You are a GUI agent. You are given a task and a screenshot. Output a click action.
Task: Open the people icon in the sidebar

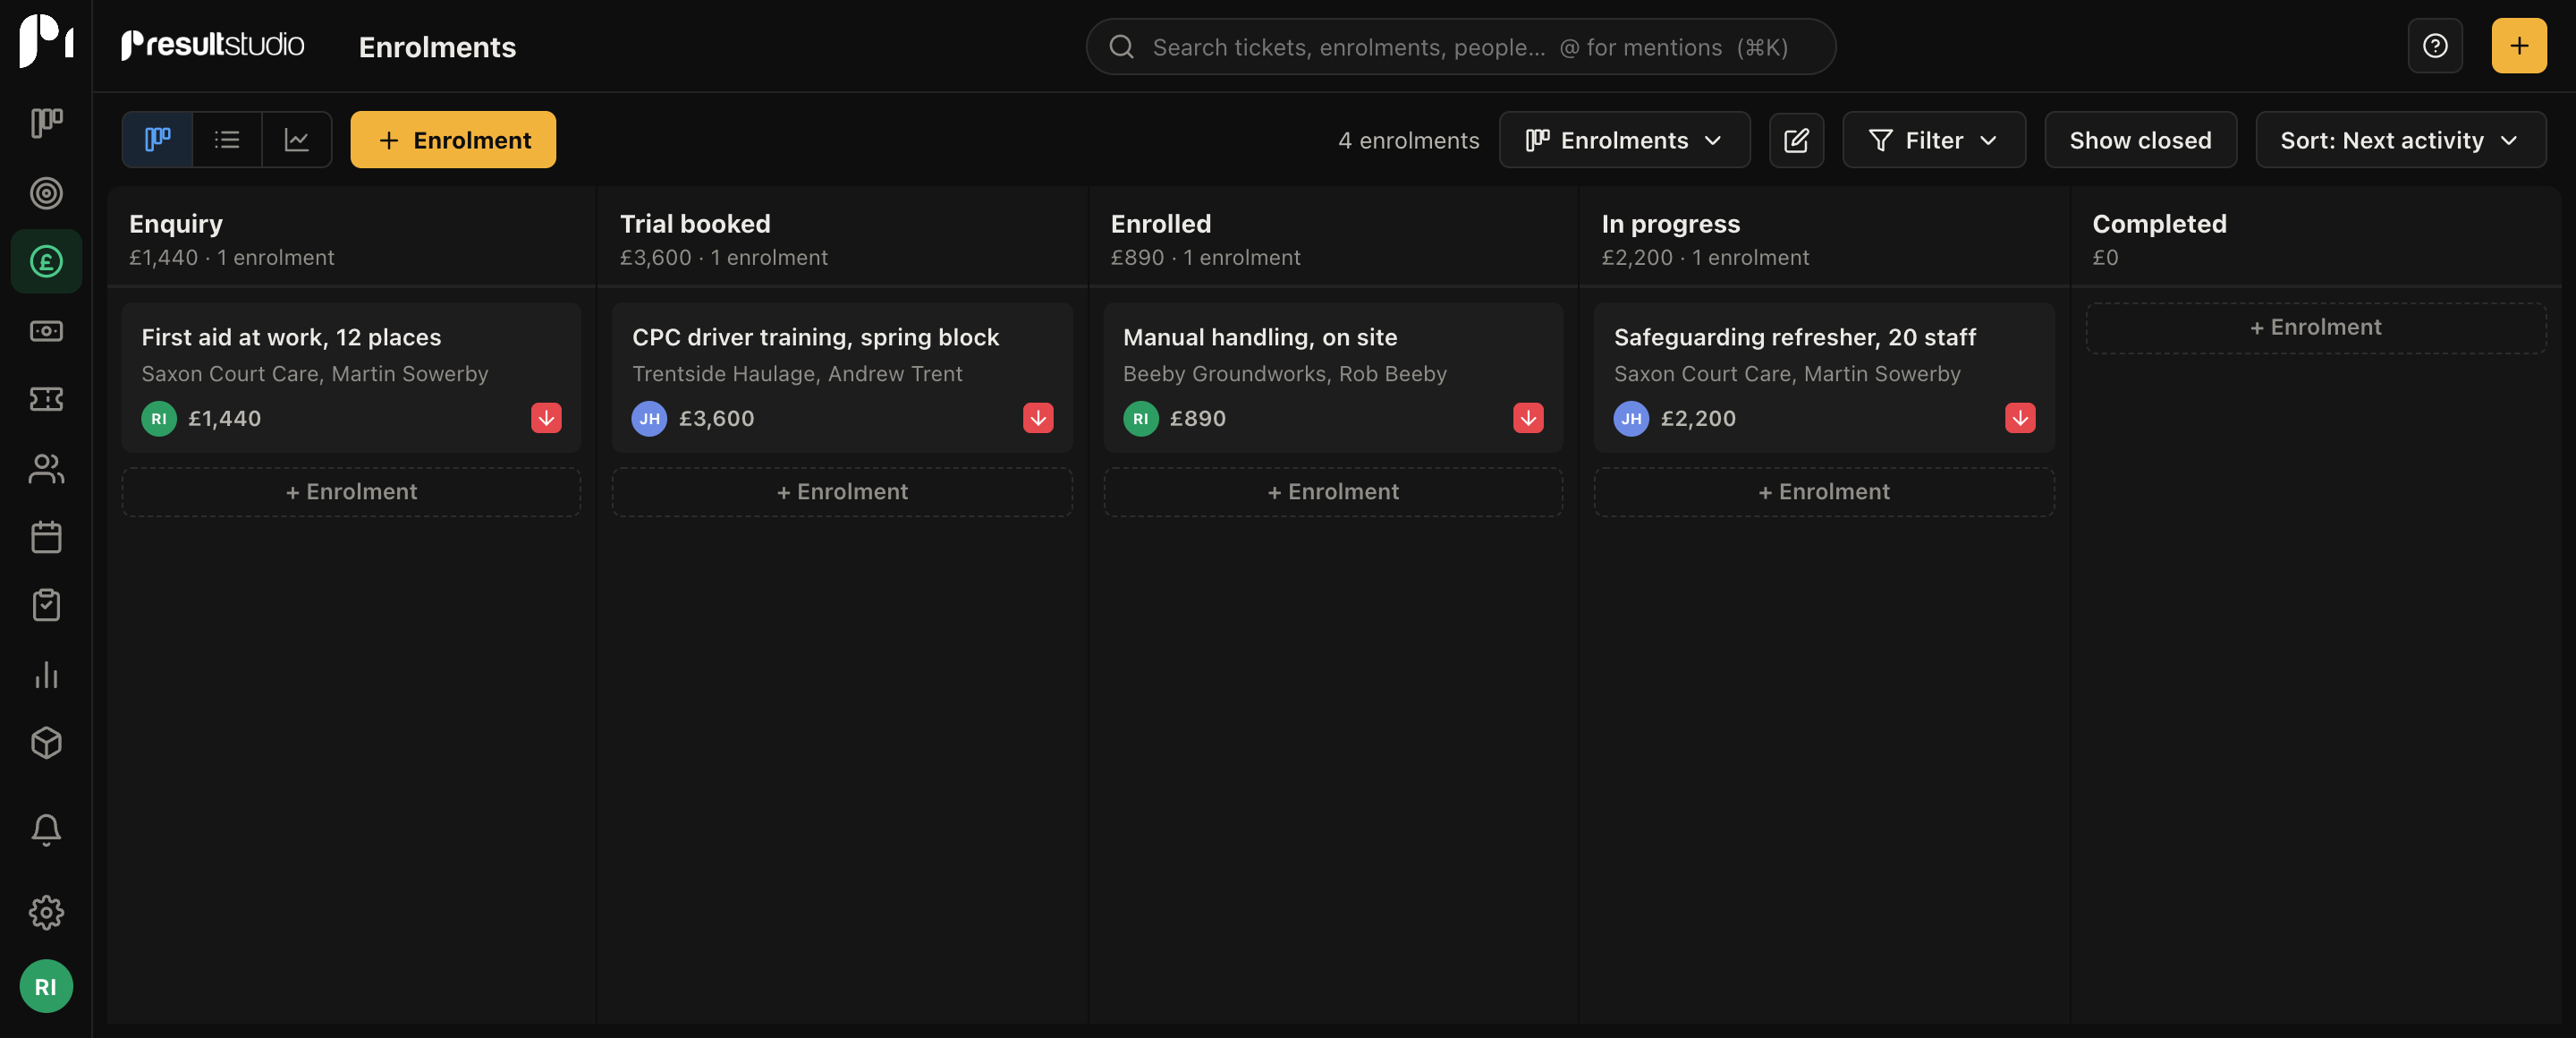point(46,468)
